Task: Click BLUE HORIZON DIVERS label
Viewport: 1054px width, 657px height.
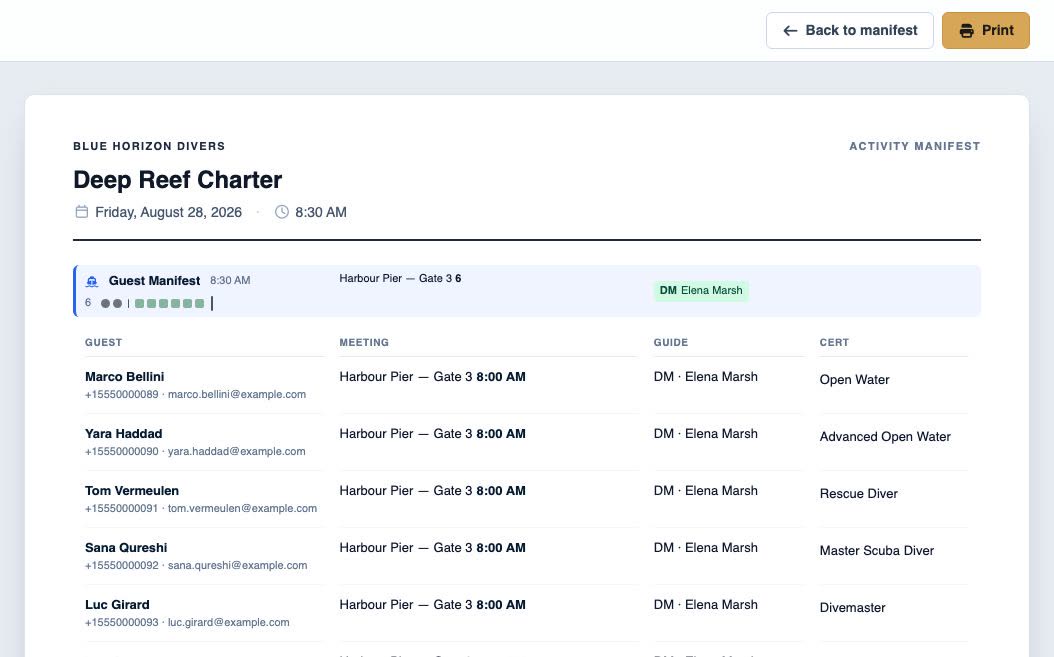Action: [x=149, y=146]
